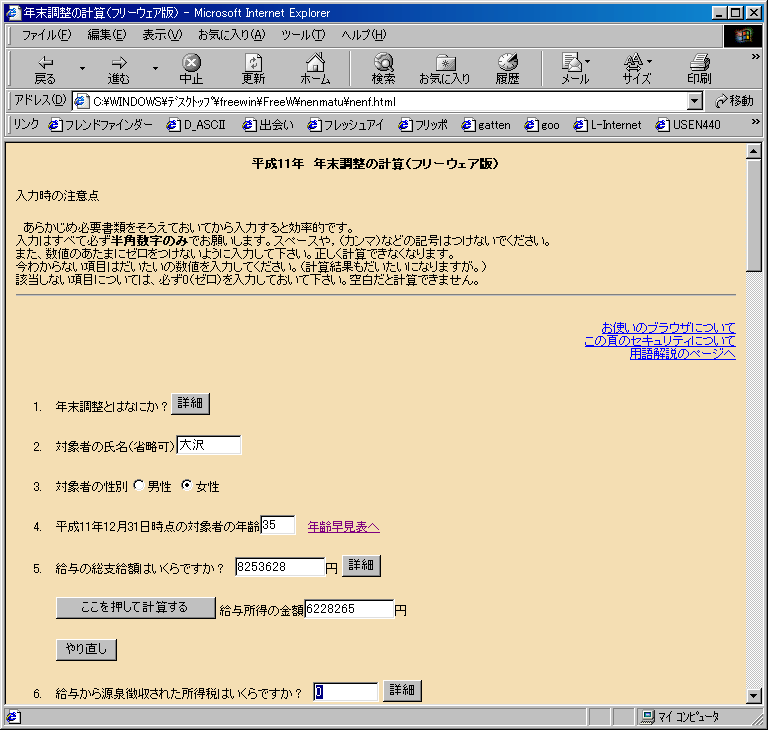Image resolution: width=768 pixels, height=730 pixels.
Task: Click the 戻る back arrow icon
Action: (46, 63)
